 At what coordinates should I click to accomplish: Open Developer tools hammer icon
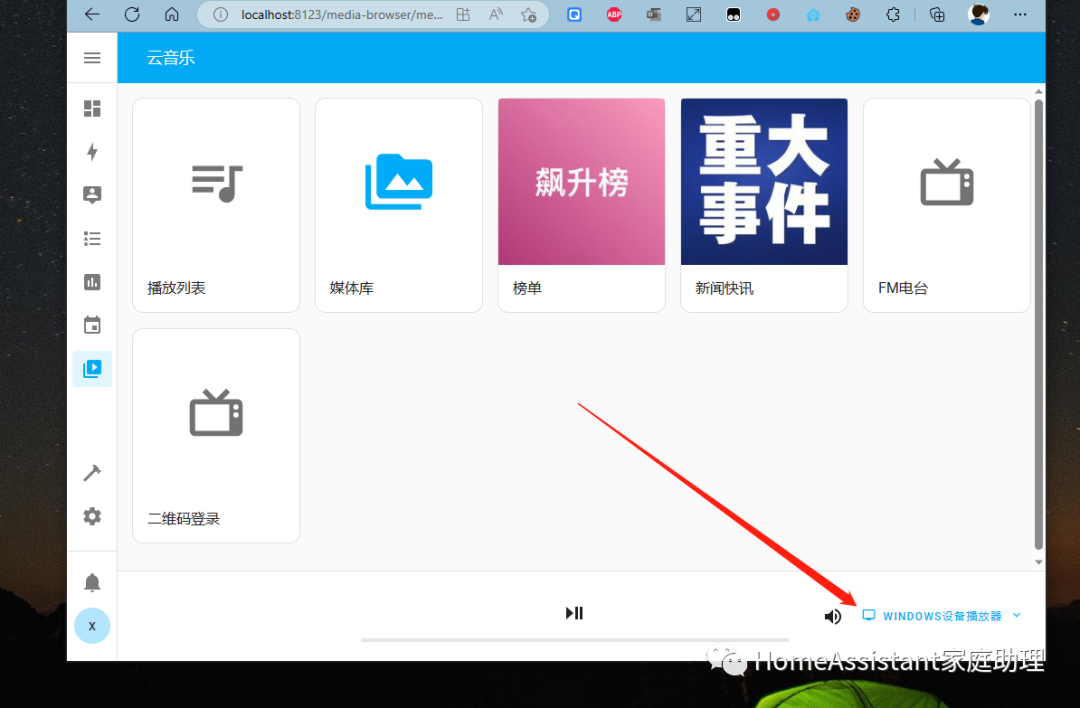pyautogui.click(x=92, y=473)
